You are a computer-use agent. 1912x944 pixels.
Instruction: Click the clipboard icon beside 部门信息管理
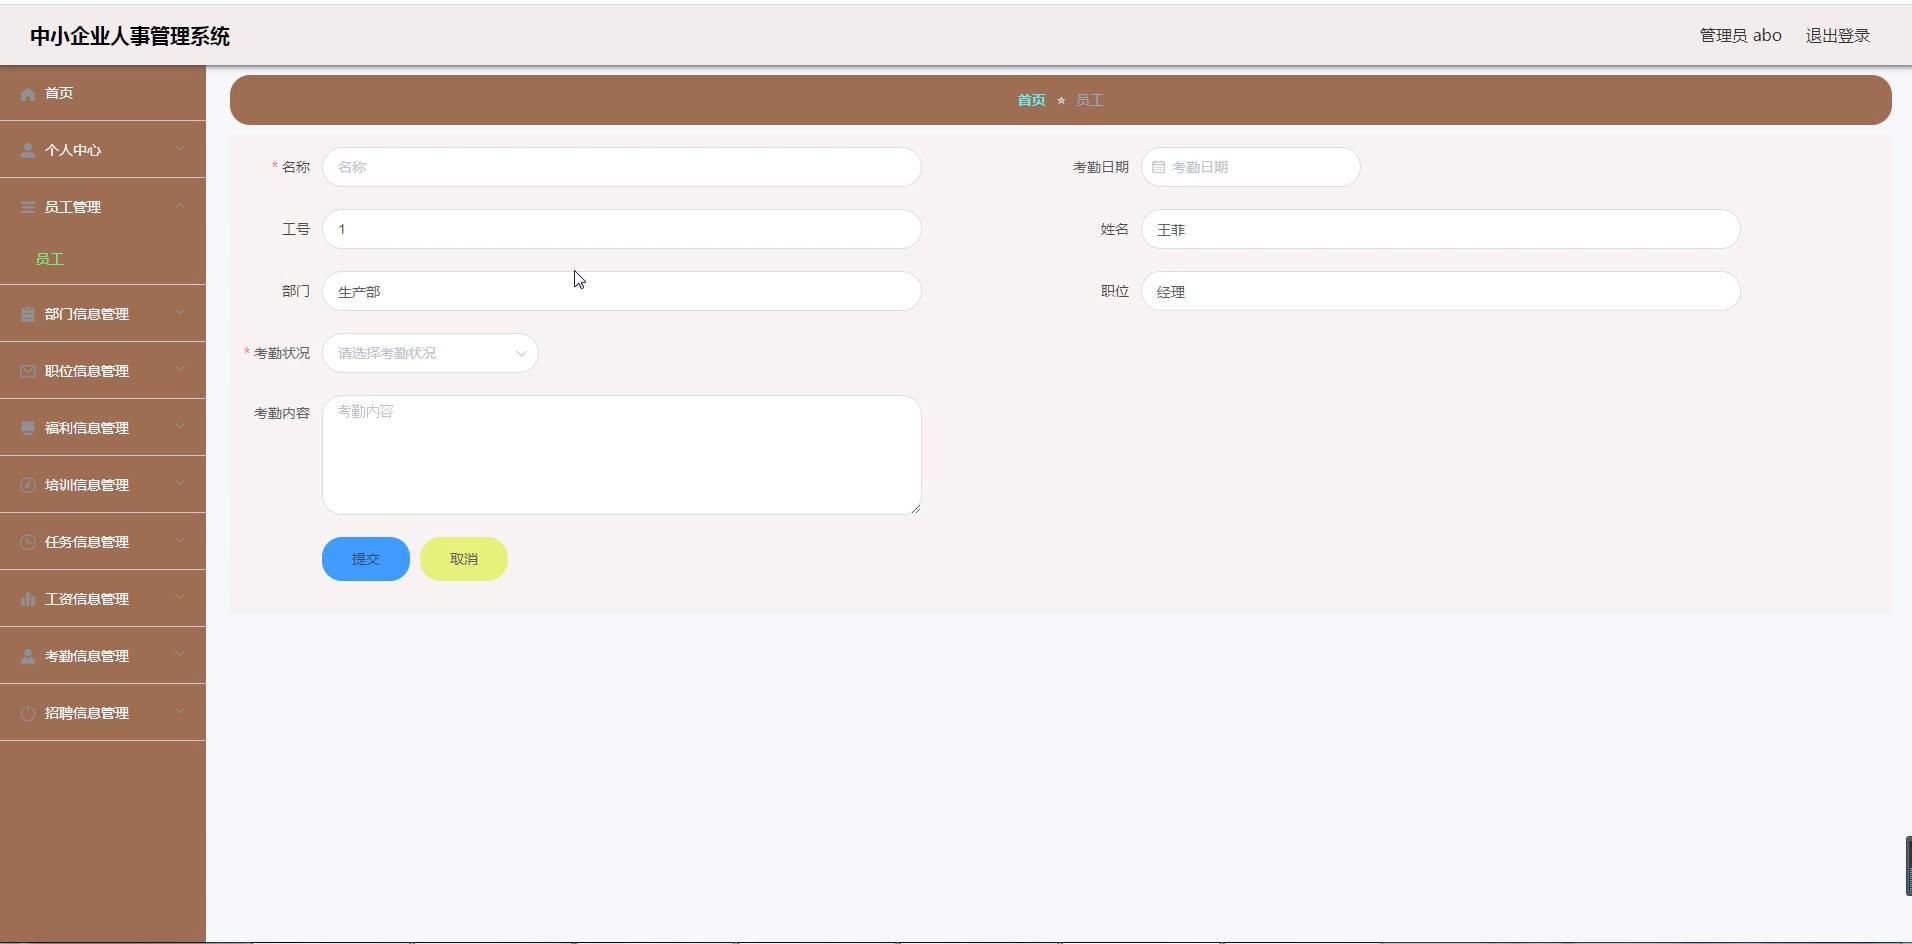[x=28, y=315]
